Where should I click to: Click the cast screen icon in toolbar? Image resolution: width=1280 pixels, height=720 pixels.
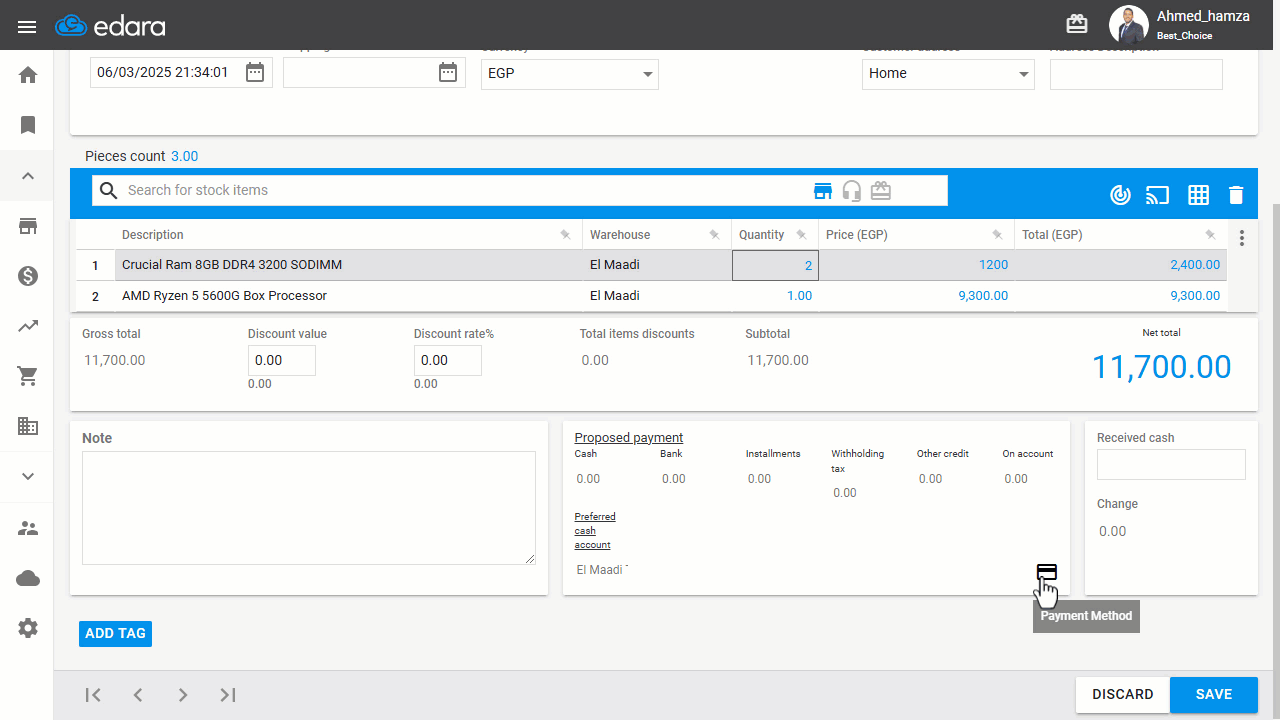[x=1157, y=195]
